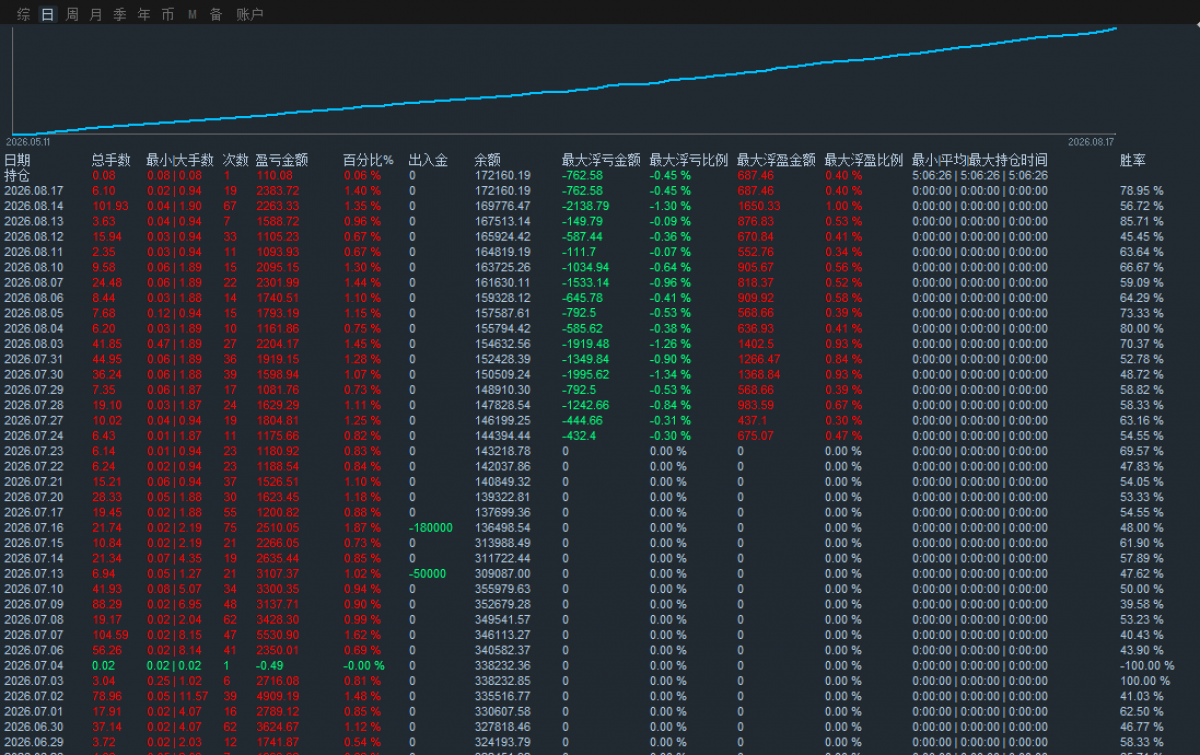Click the 盈亏金额 column header
This screenshot has width=1200, height=755.
pos(282,160)
